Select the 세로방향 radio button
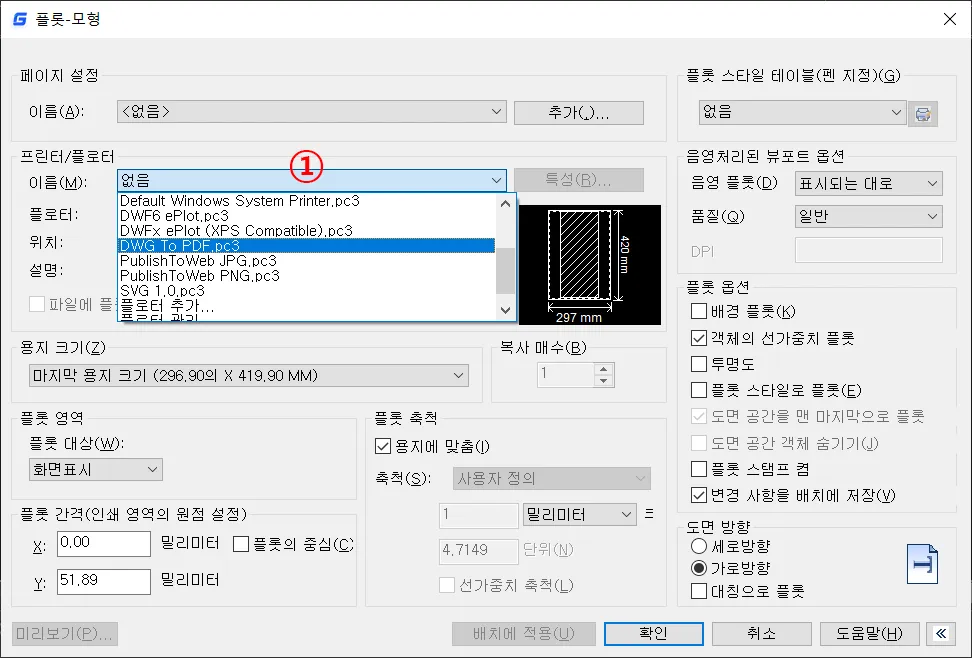This screenshot has height=658, width=972. point(699,546)
